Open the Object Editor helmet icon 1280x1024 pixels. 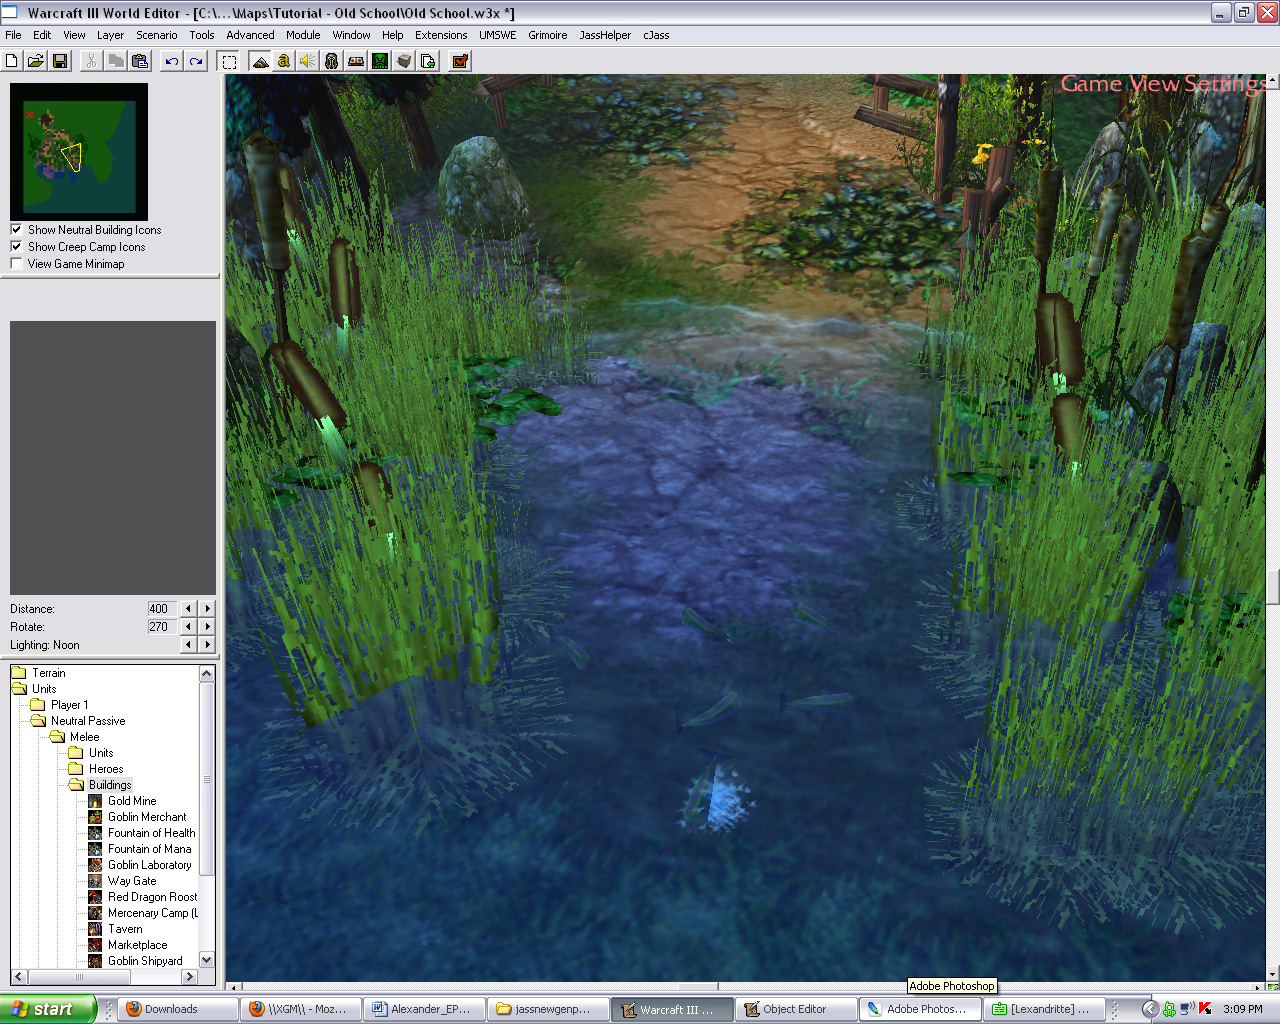pyautogui.click(x=332, y=61)
